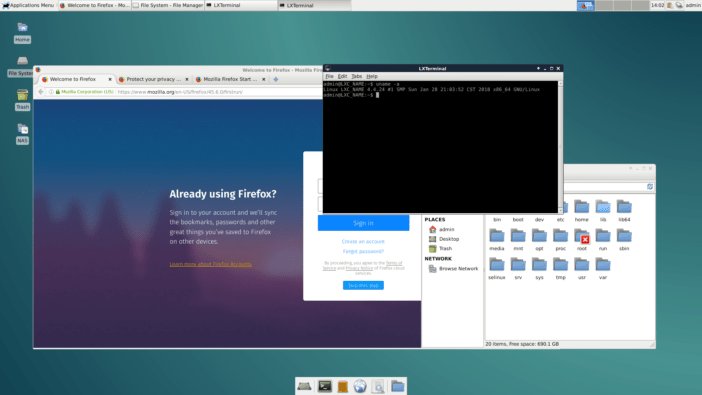Select Browse Network in file manager sidebar
Viewport: 702px width, 395px height.
(453, 269)
